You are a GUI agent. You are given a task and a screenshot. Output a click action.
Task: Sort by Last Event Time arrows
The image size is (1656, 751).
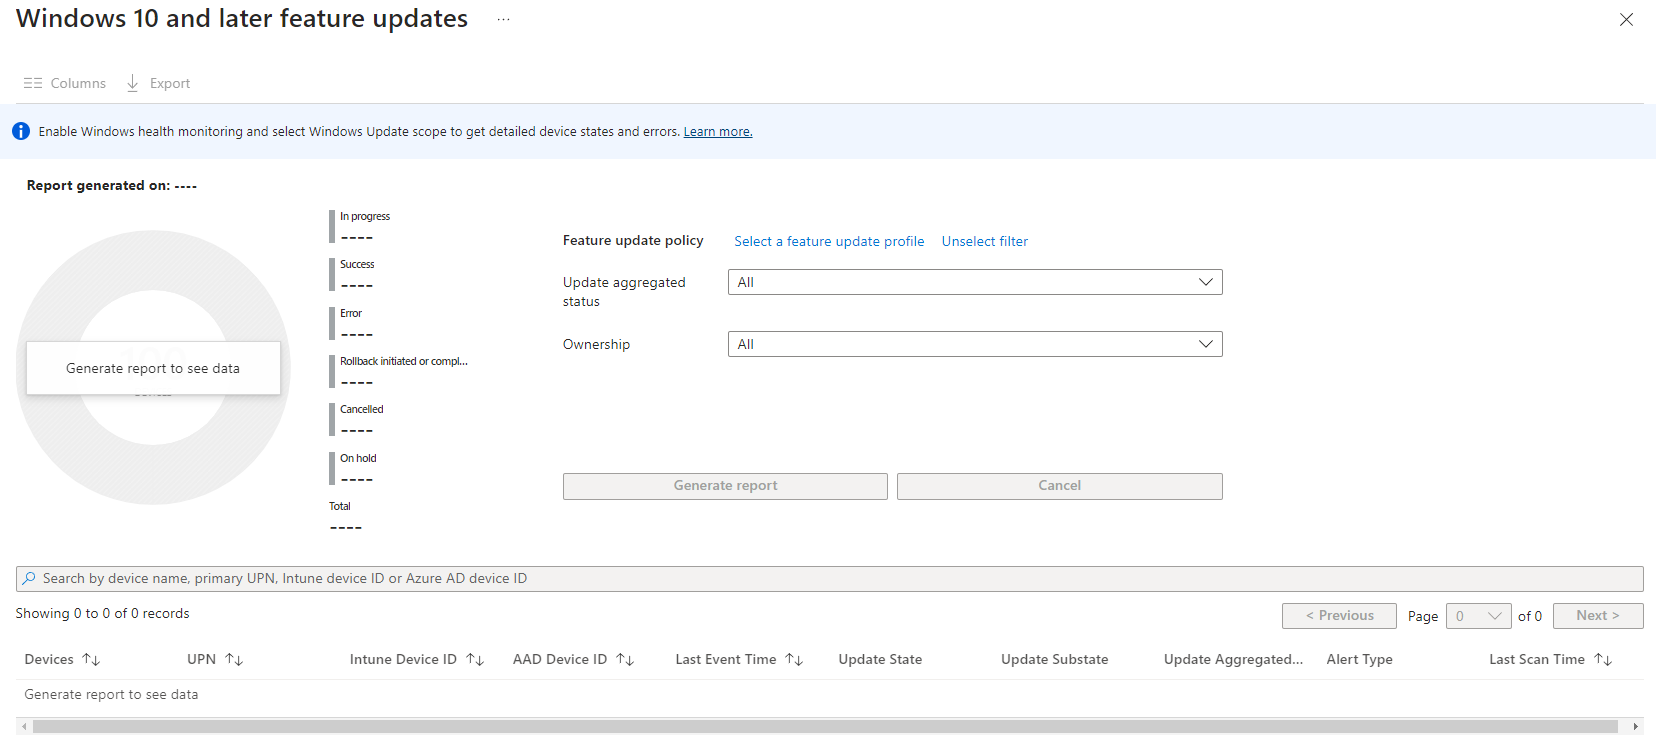[x=794, y=659]
